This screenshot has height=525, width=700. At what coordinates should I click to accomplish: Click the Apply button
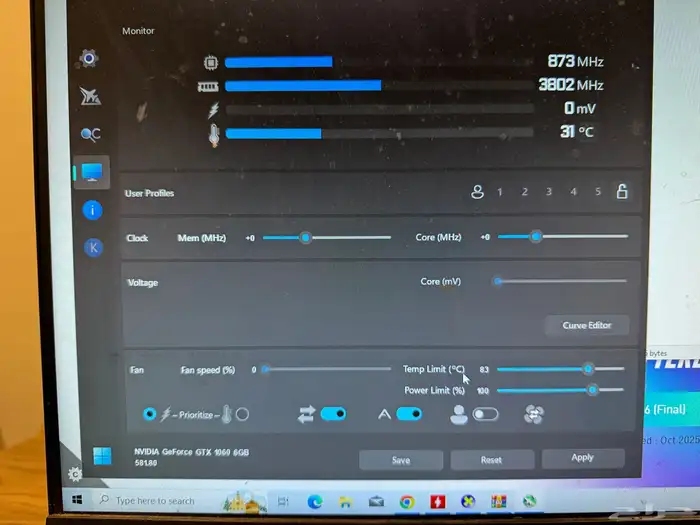pos(582,458)
